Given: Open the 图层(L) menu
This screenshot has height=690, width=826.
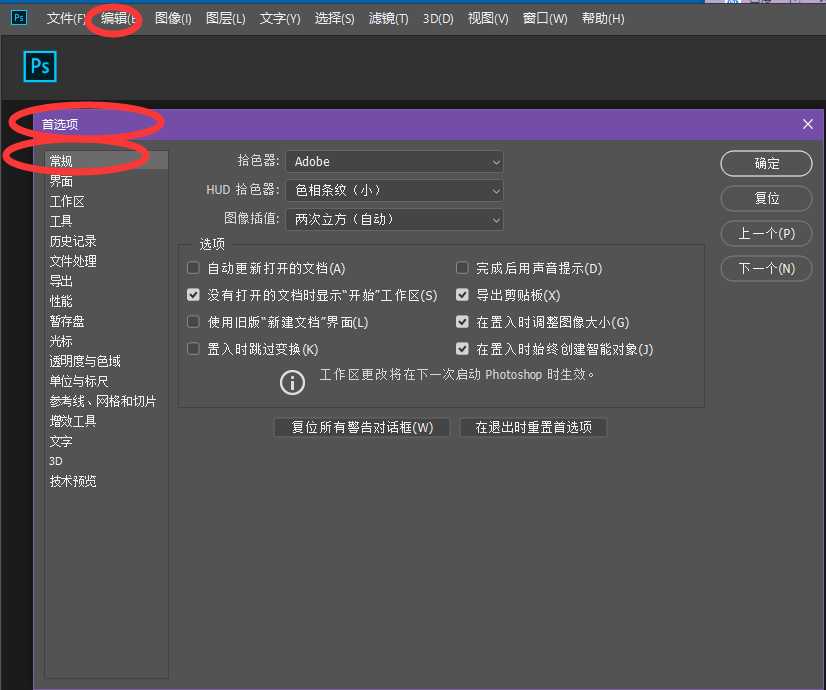Looking at the screenshot, I should click(225, 18).
